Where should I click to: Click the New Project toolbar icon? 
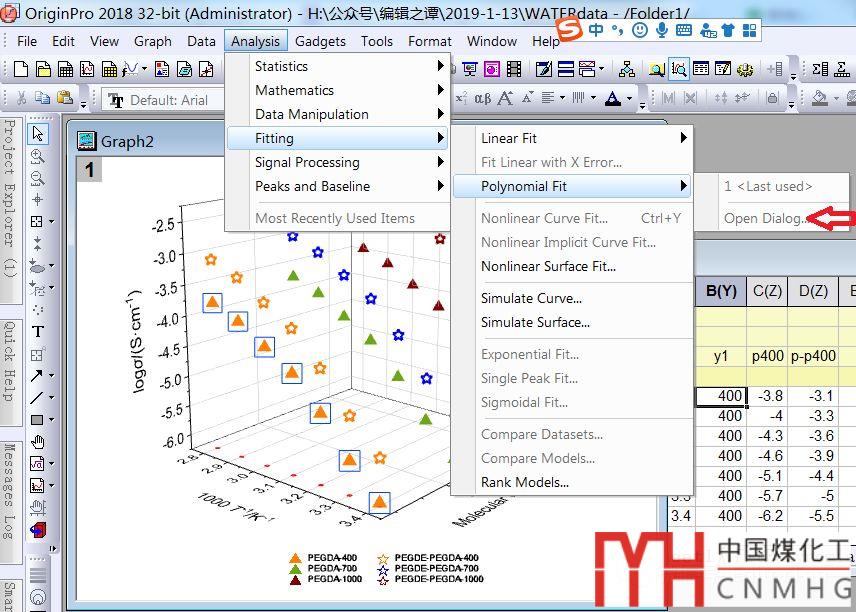(19, 69)
